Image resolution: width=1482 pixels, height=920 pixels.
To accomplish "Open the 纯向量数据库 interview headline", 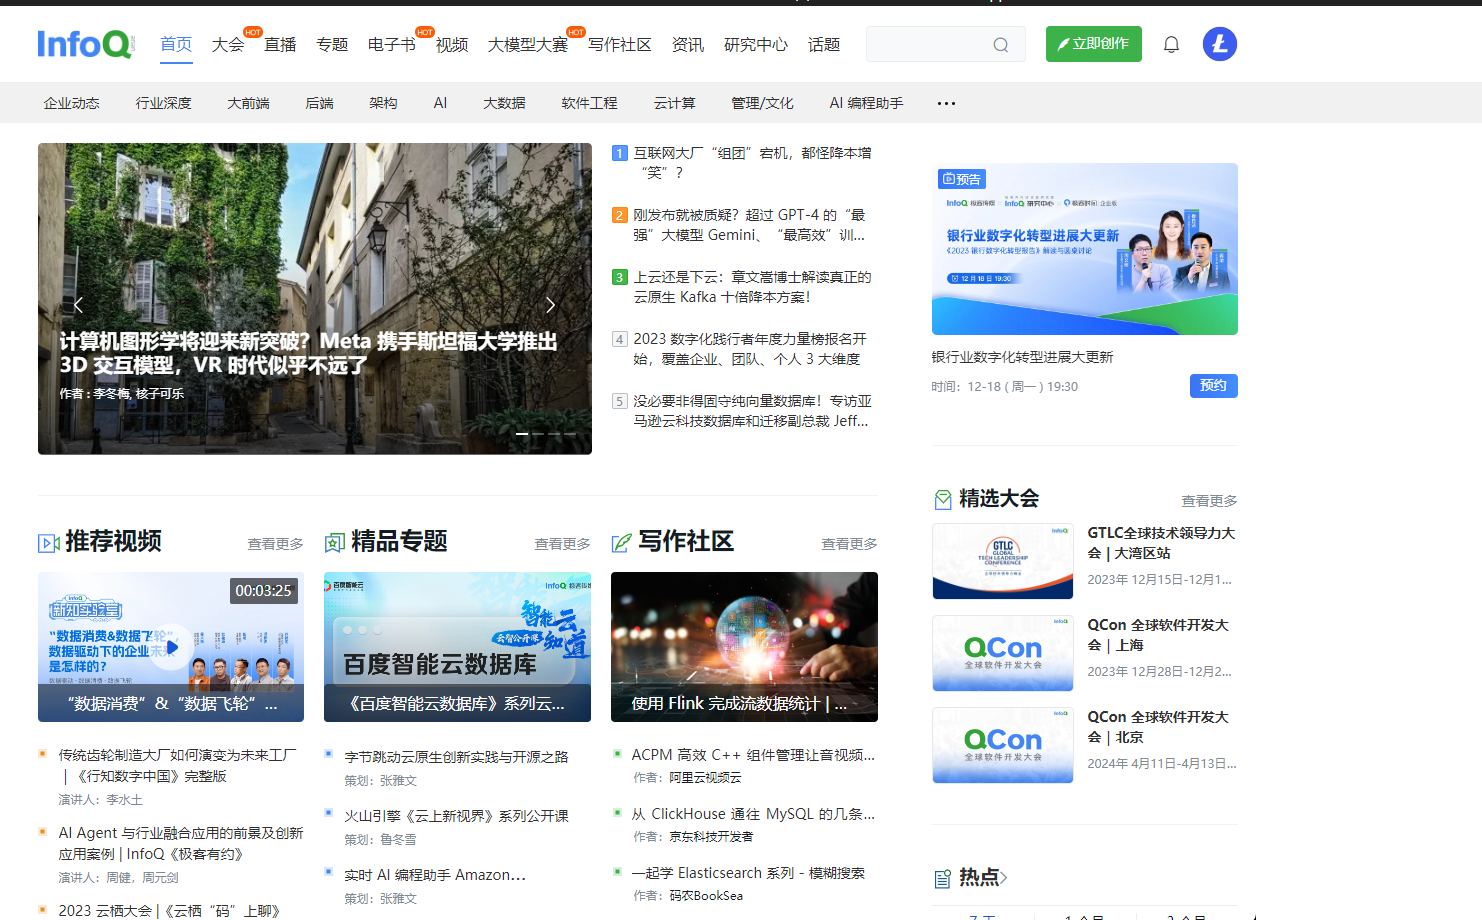I will pyautogui.click(x=752, y=411).
